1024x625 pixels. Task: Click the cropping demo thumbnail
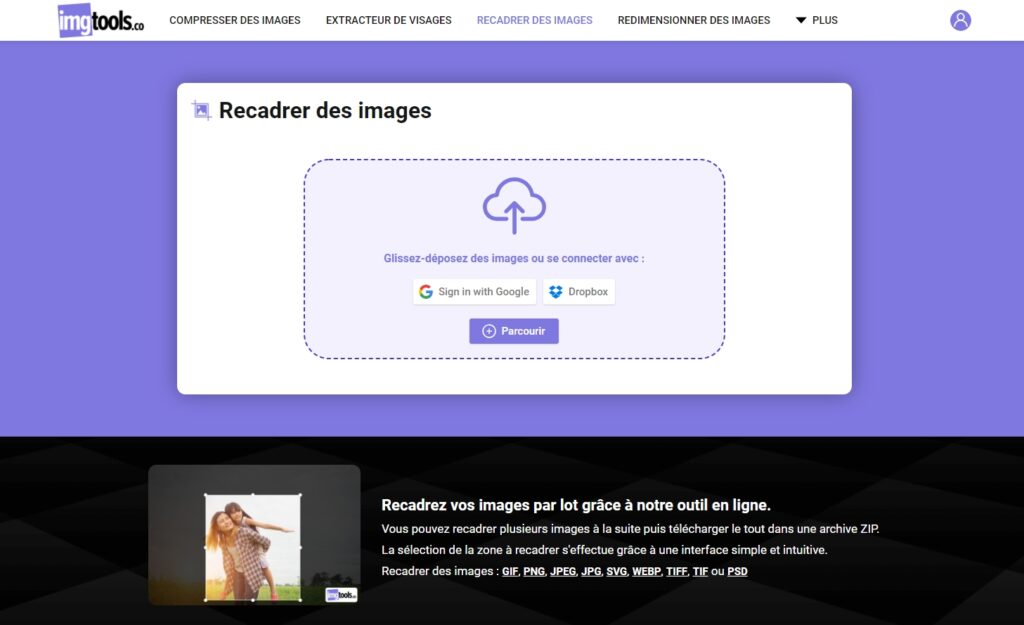click(x=254, y=534)
